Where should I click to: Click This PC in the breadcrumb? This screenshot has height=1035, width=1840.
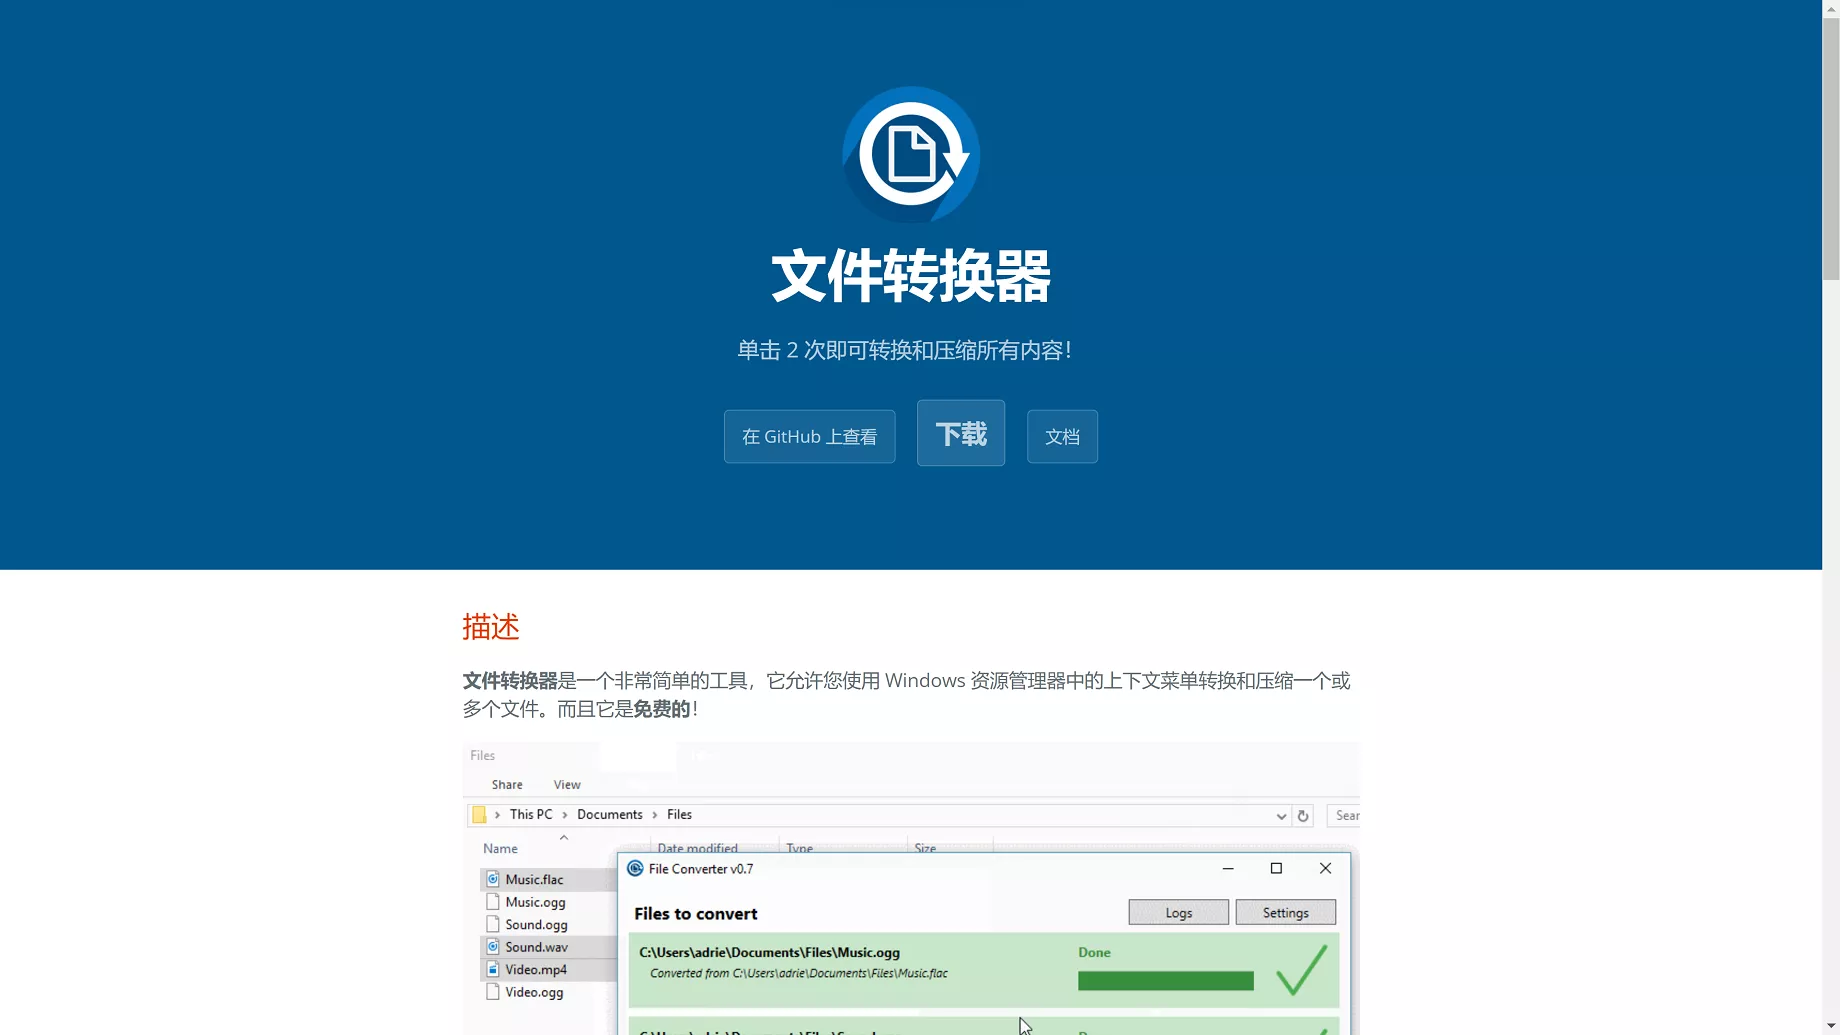pyautogui.click(x=531, y=814)
